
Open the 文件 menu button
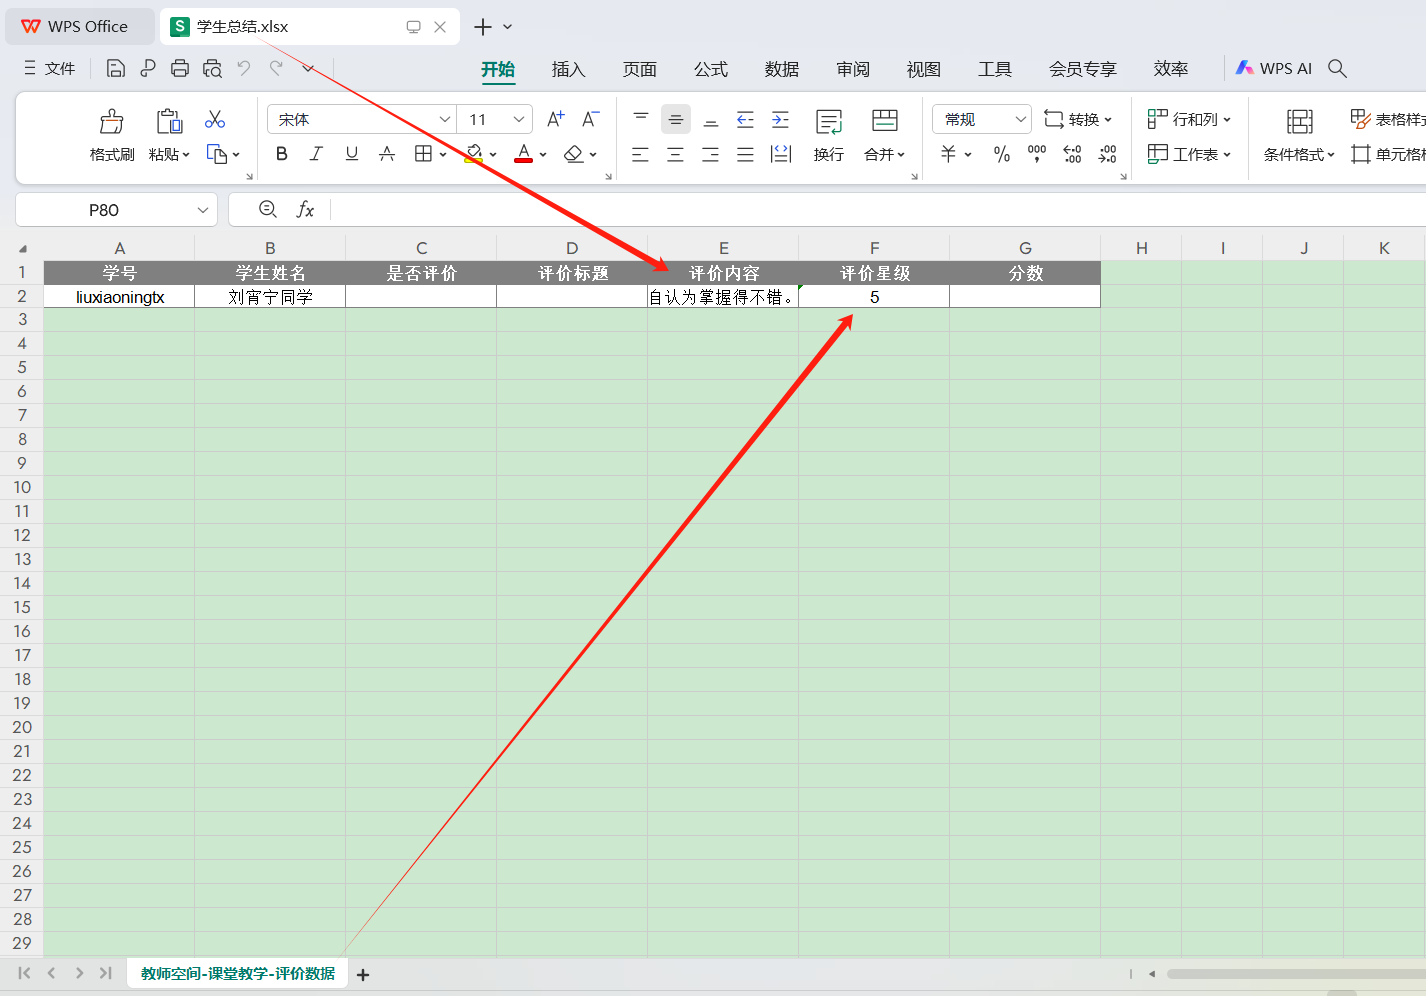pos(50,68)
